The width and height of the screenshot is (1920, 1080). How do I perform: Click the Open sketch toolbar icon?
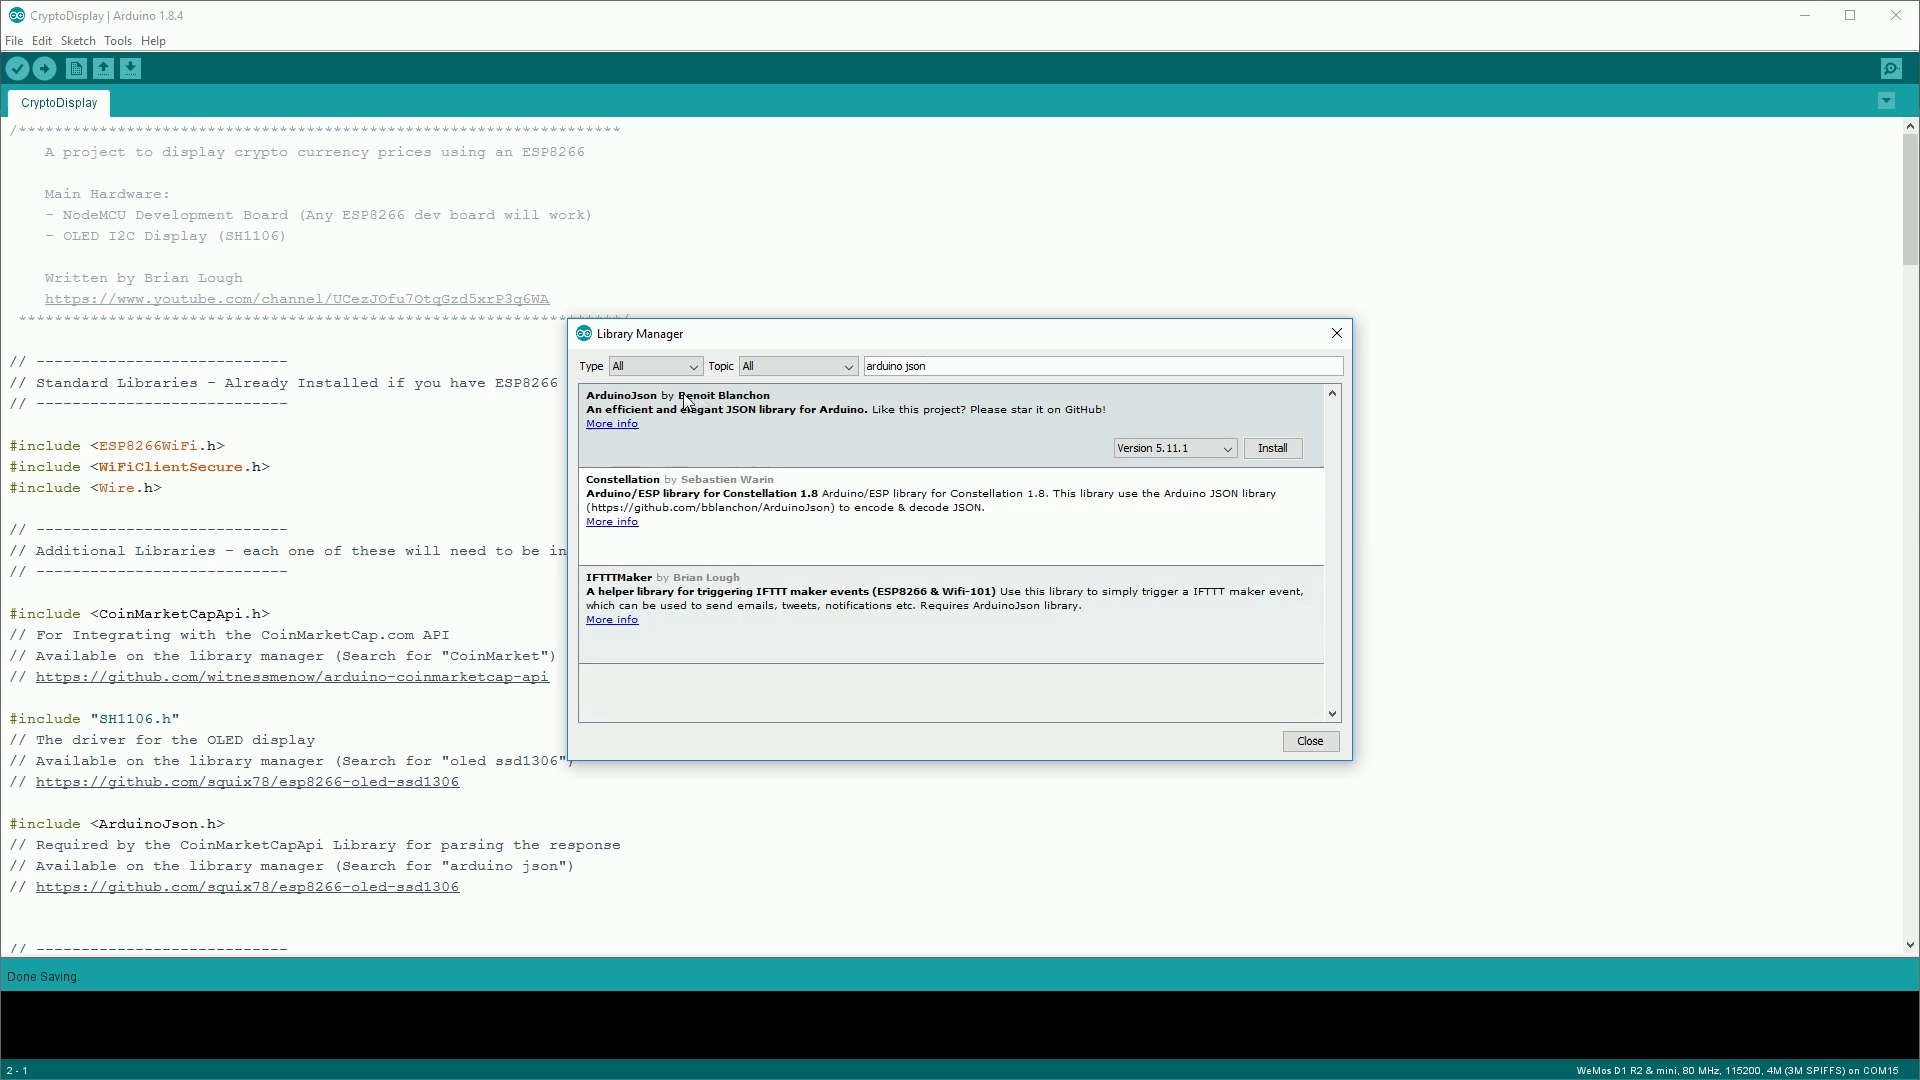(103, 68)
